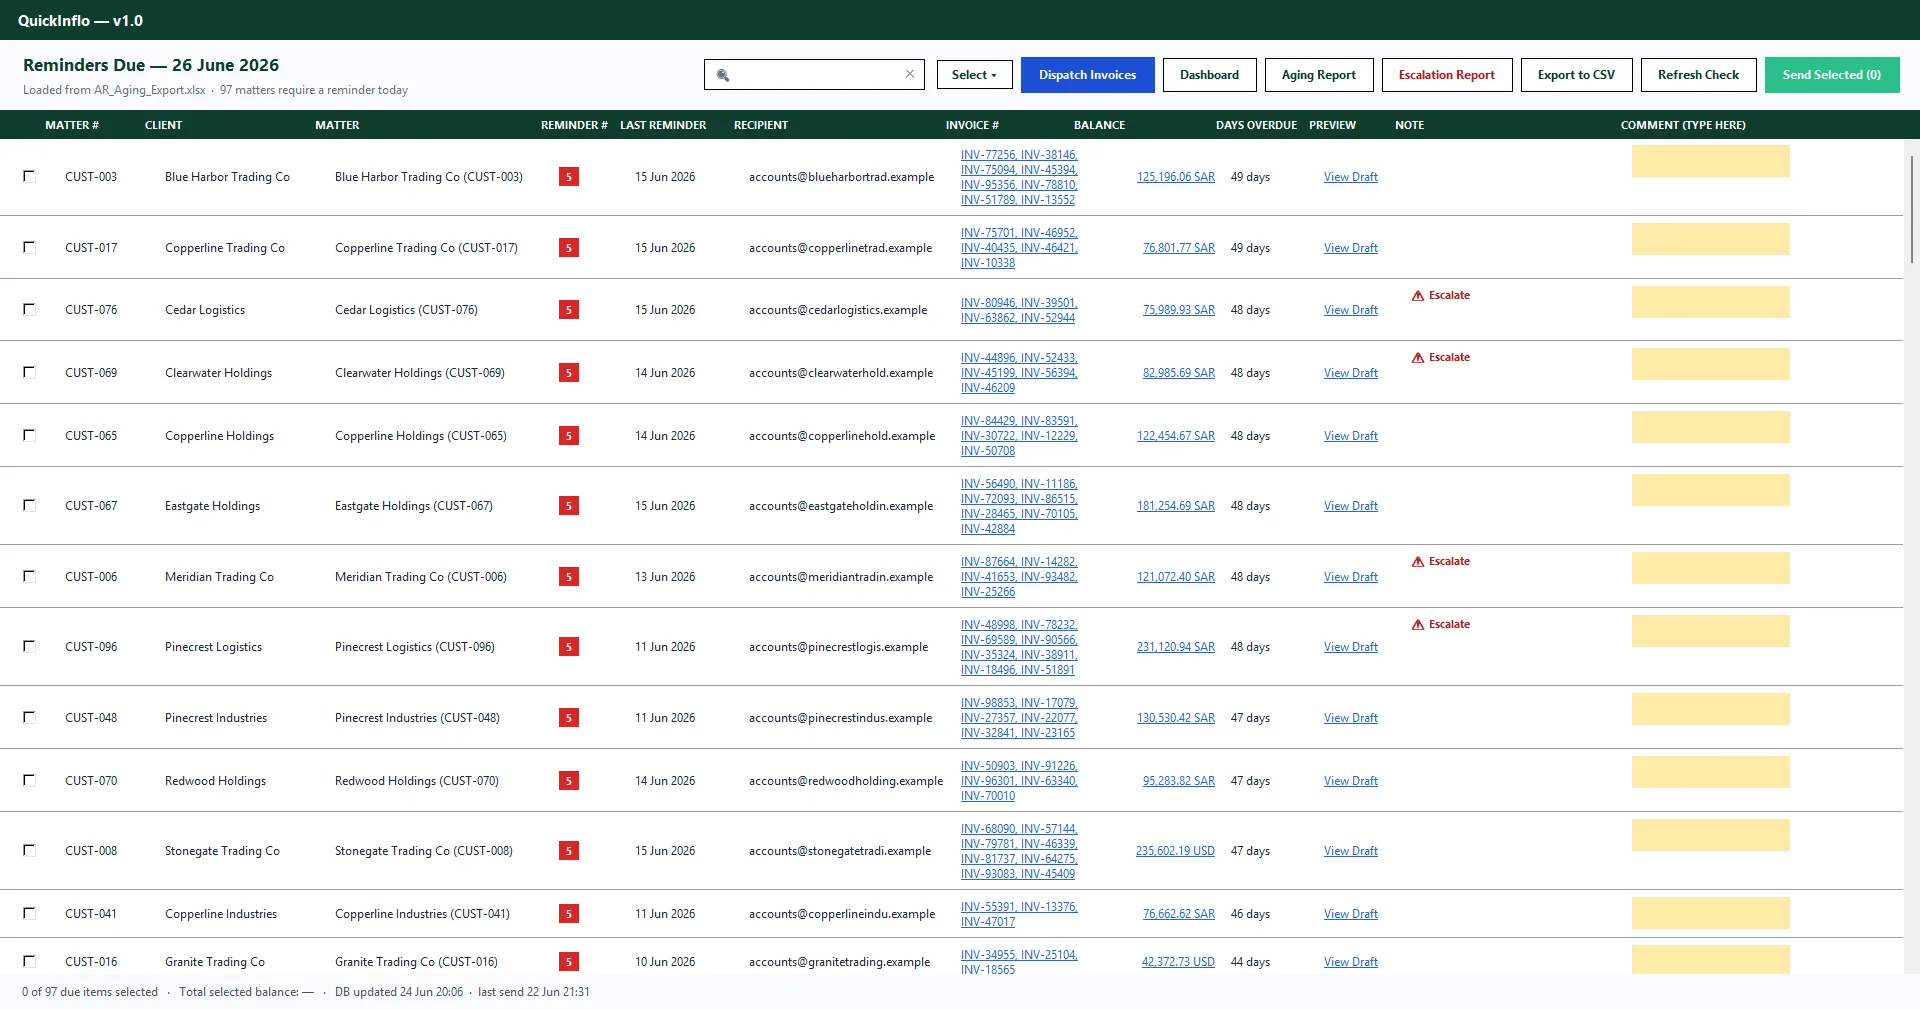Click the Matter # column header
Screen dimensions: 1920x1009
tap(72, 125)
